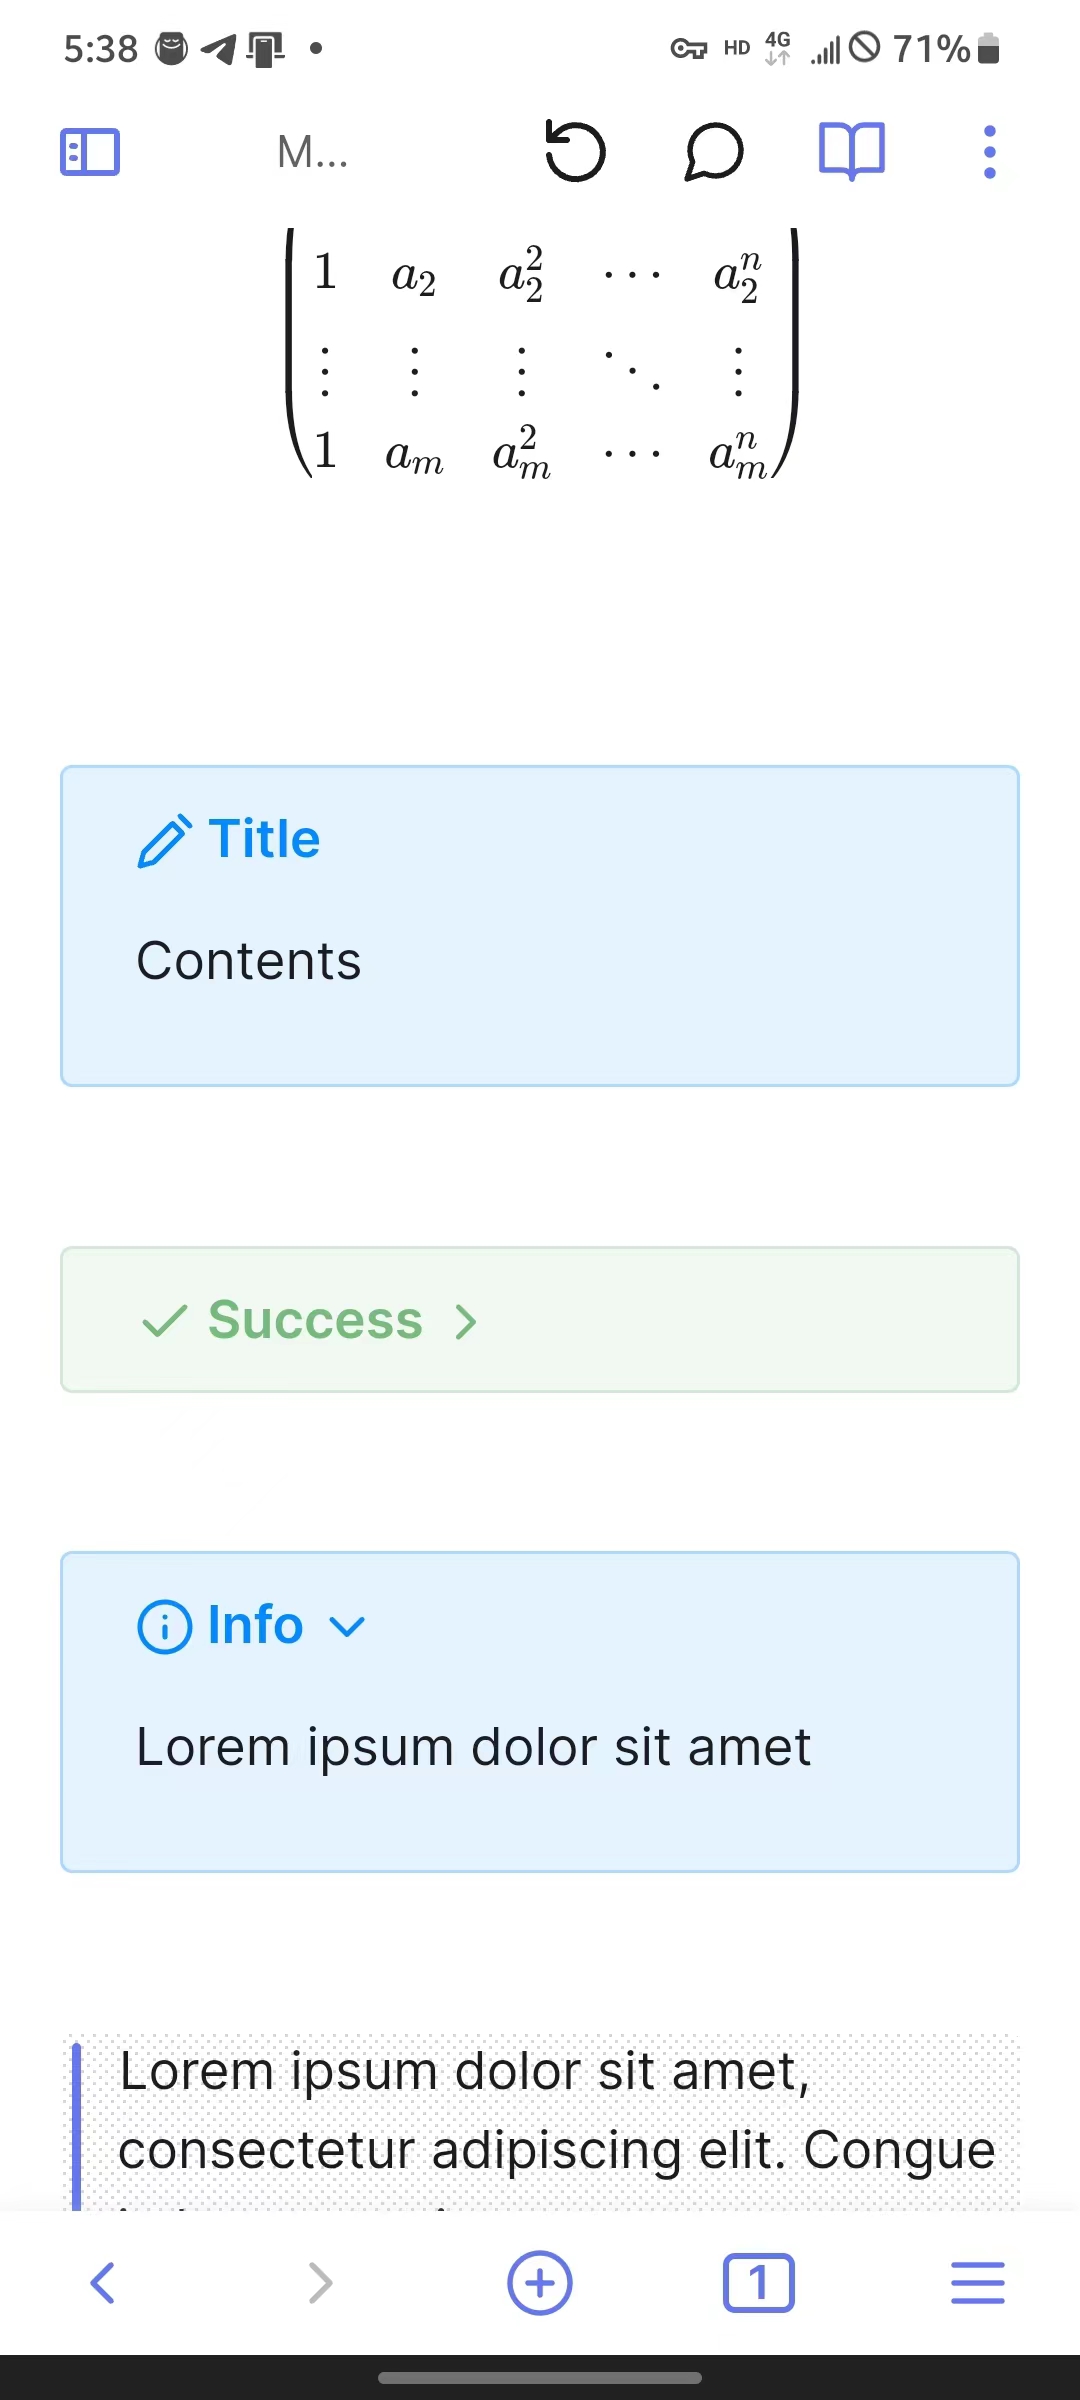Navigate back with left arrow
This screenshot has width=1080, height=2400.
tap(102, 2283)
